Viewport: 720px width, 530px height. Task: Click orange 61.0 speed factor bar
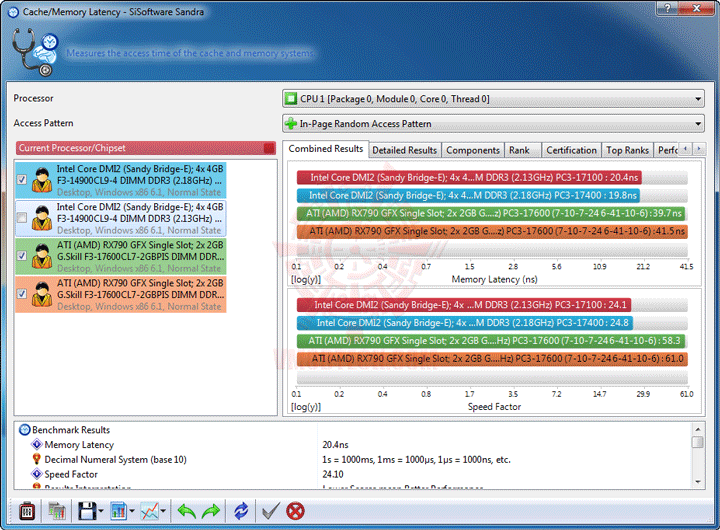click(492, 359)
